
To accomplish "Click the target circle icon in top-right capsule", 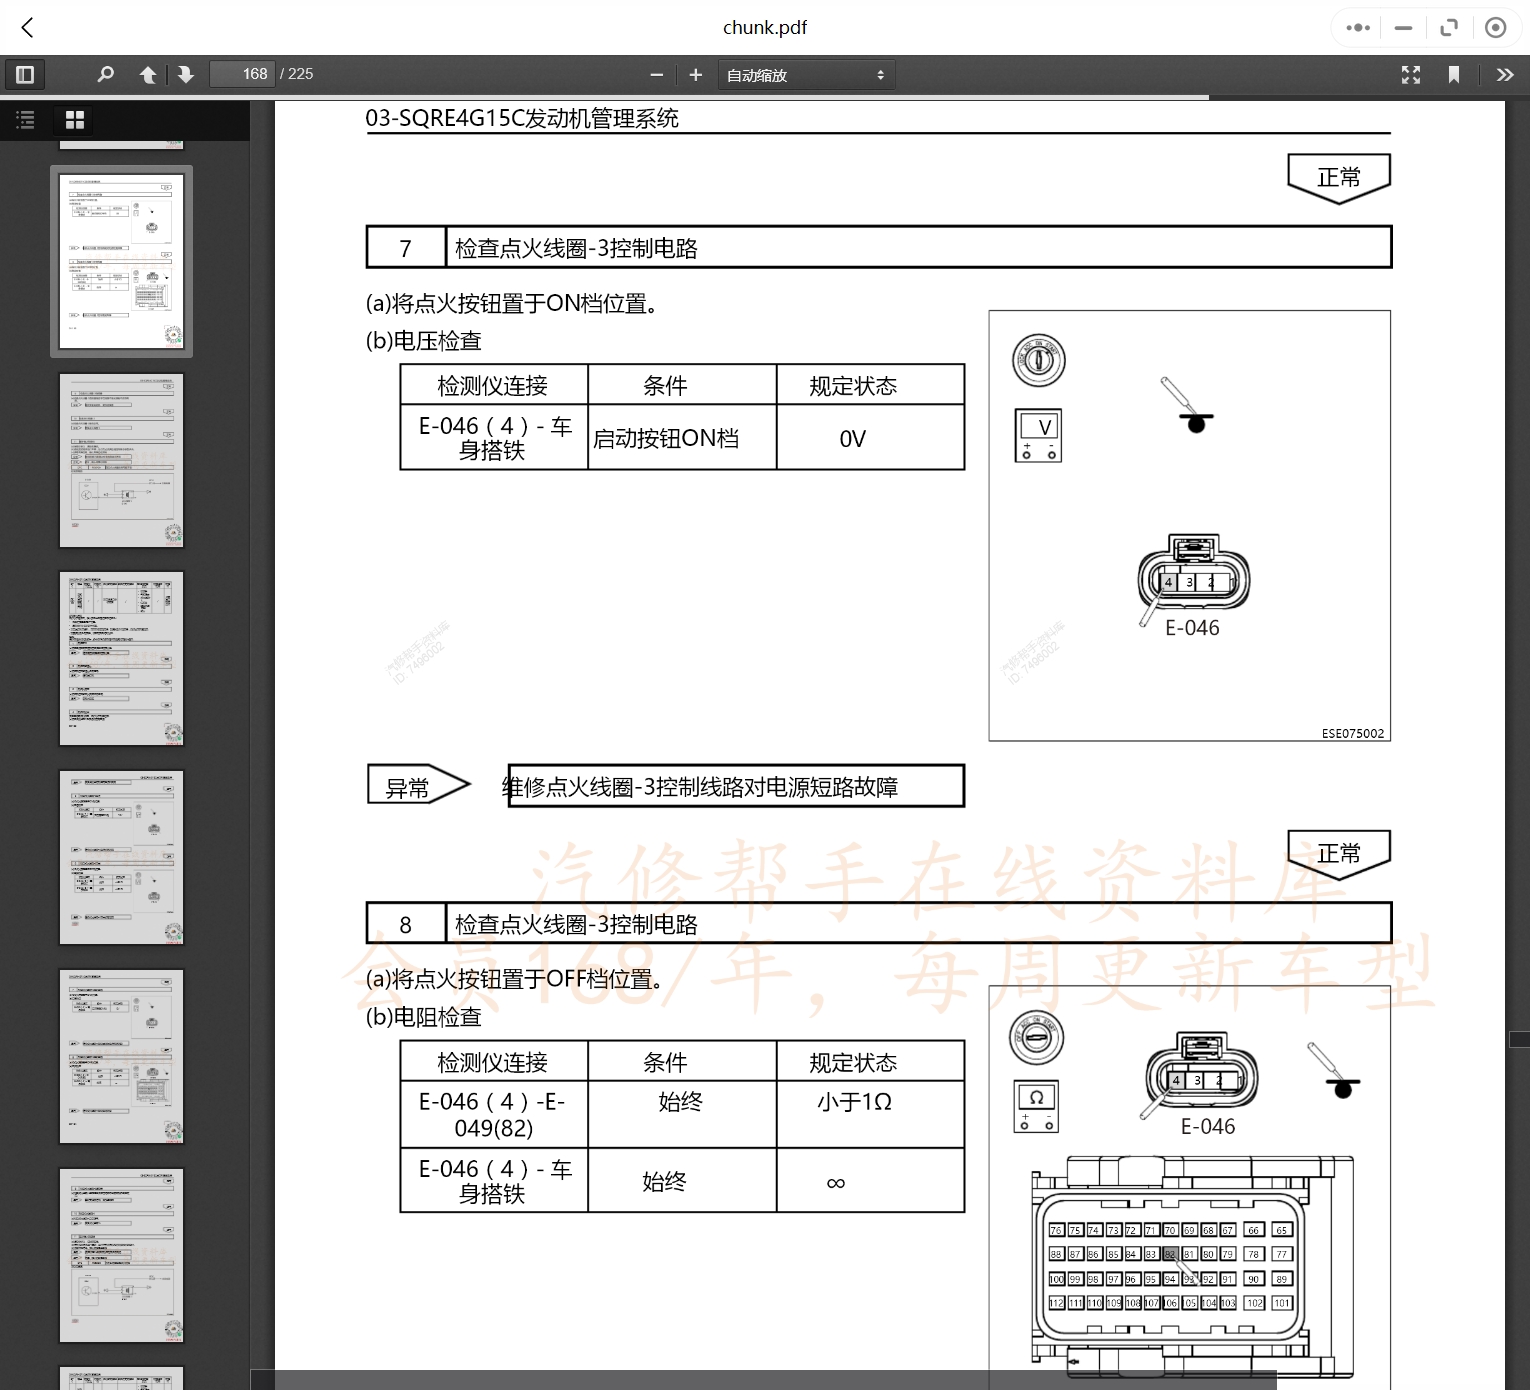I will [x=1495, y=27].
